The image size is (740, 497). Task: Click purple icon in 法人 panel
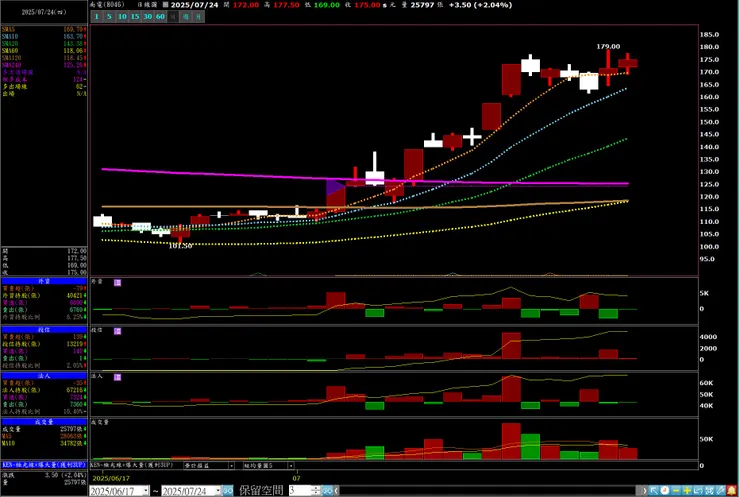118,377
